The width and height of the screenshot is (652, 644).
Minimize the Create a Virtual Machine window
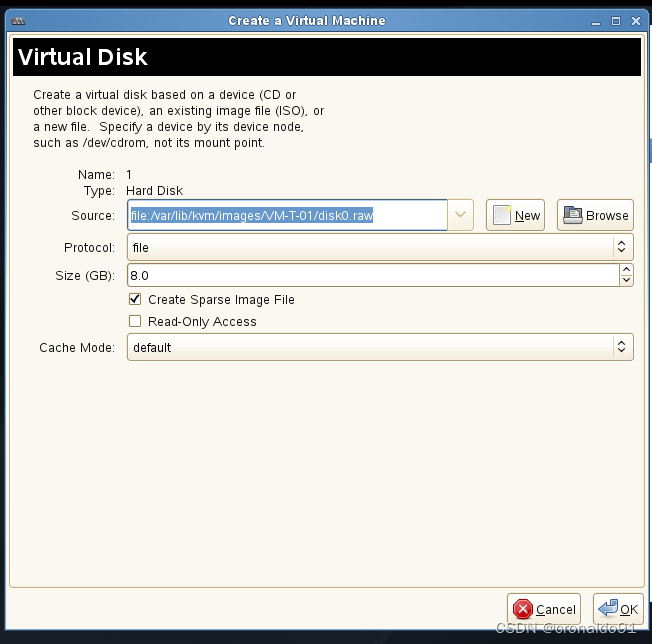[596, 22]
